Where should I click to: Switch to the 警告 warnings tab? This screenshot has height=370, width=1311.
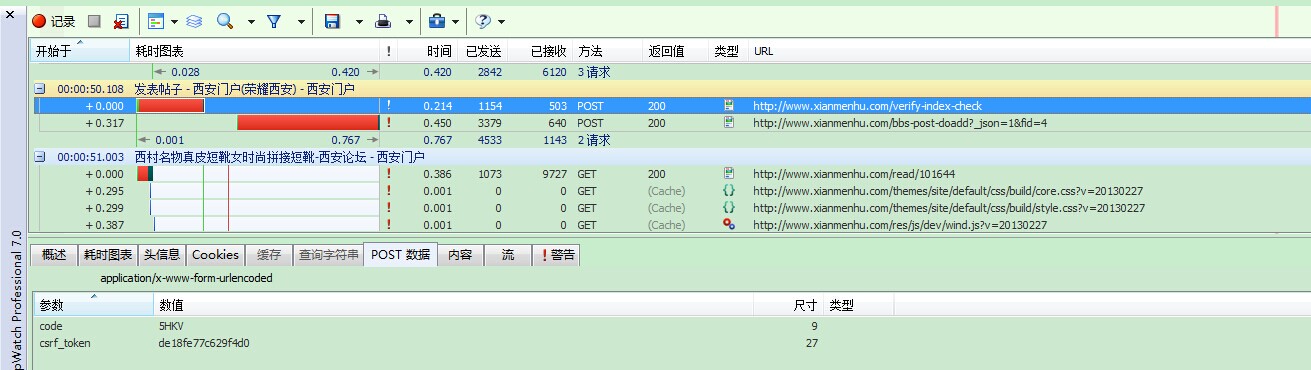point(557,255)
